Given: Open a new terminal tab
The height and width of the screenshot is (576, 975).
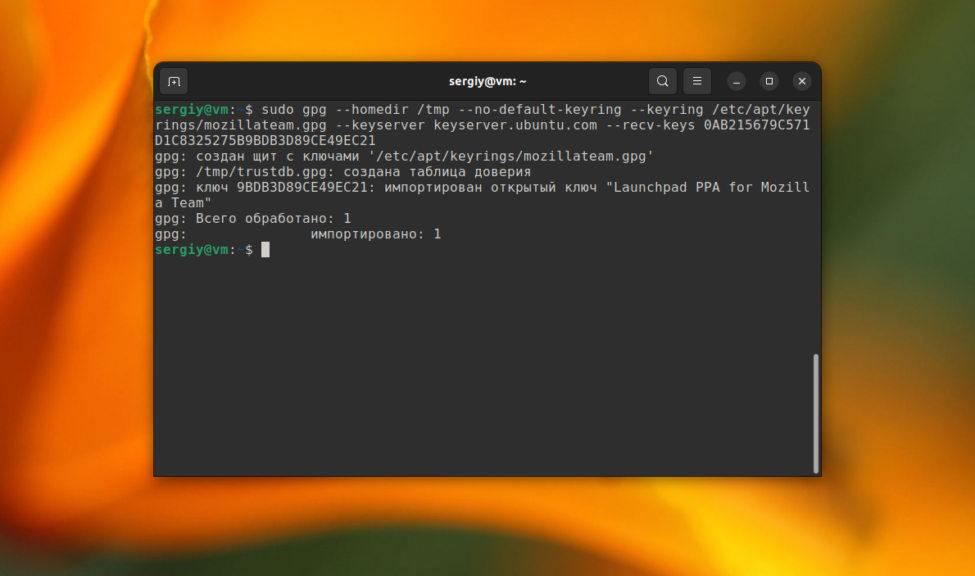Looking at the screenshot, I should pyautogui.click(x=174, y=81).
